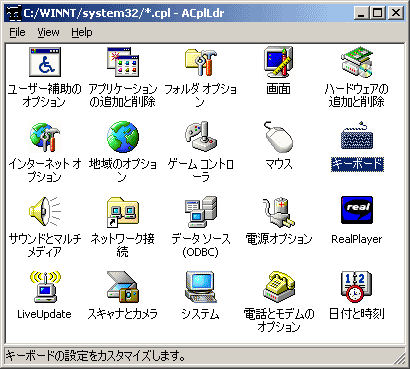This screenshot has width=410, height=369.
Task: Click the 日付と時刻 label text
Action: (x=357, y=314)
